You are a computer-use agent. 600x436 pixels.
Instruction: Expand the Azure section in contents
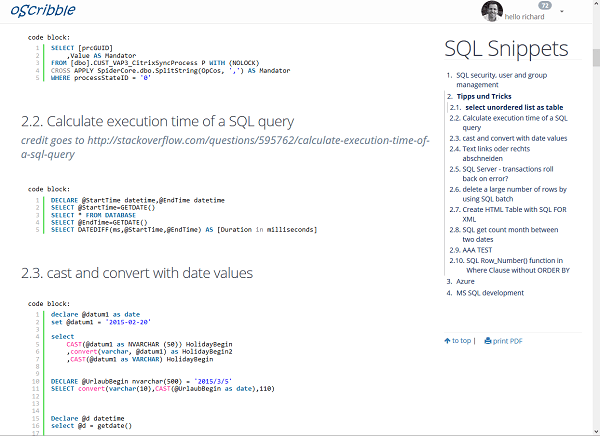468,282
